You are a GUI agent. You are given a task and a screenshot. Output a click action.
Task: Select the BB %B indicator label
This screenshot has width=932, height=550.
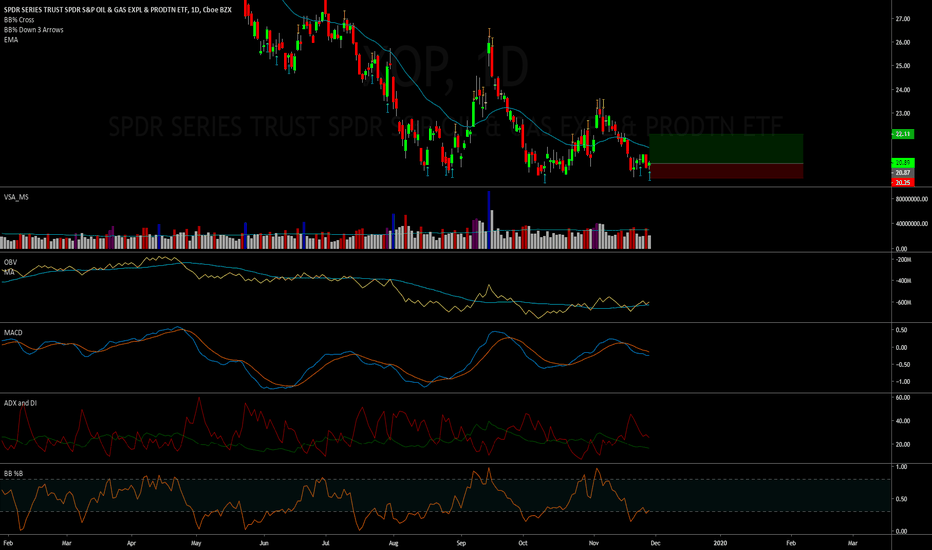click(13, 473)
